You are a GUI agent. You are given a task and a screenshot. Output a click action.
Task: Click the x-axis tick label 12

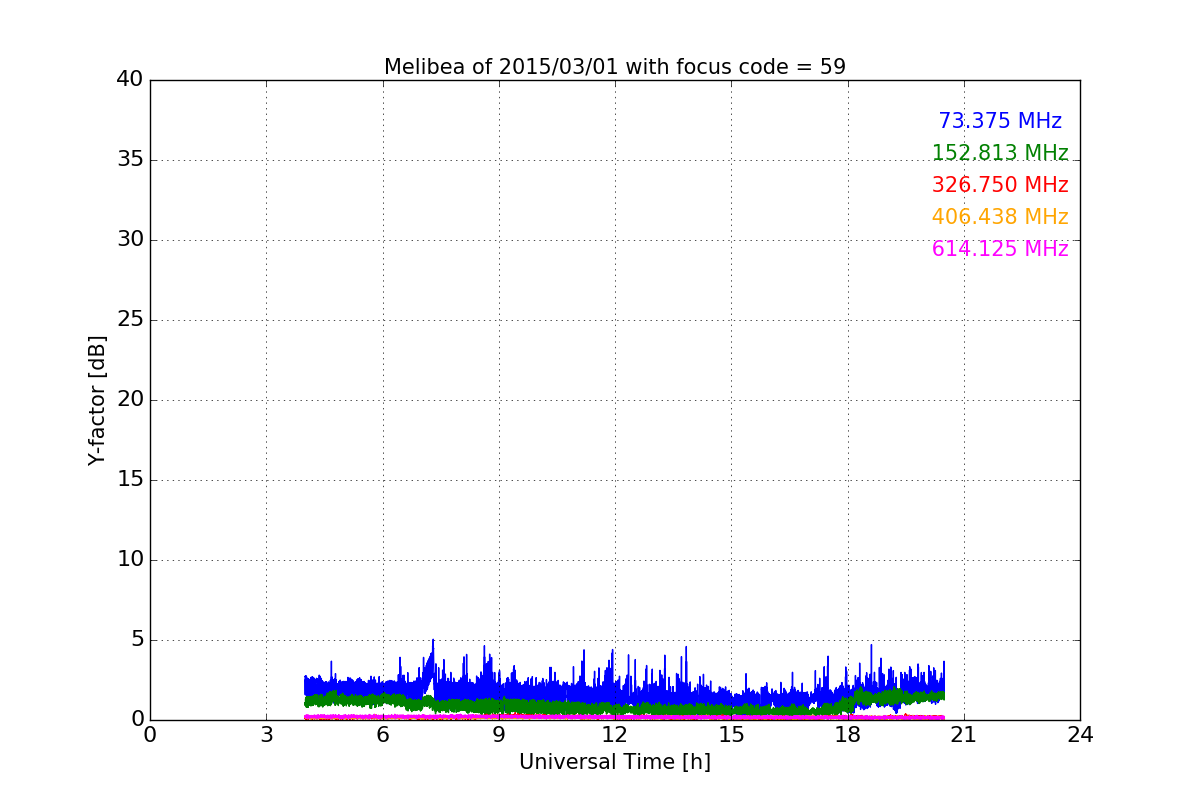pos(615,735)
